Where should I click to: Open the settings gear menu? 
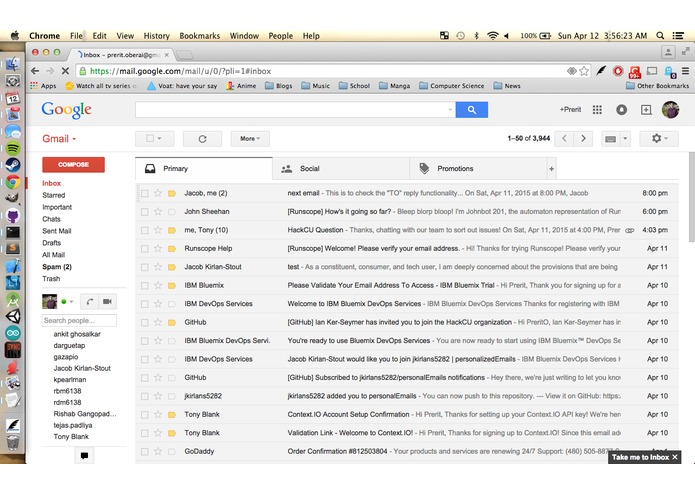pos(659,139)
